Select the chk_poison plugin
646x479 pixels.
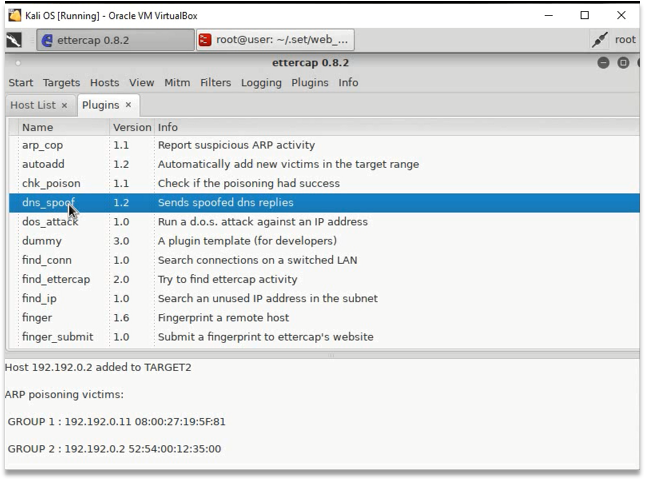point(324,183)
